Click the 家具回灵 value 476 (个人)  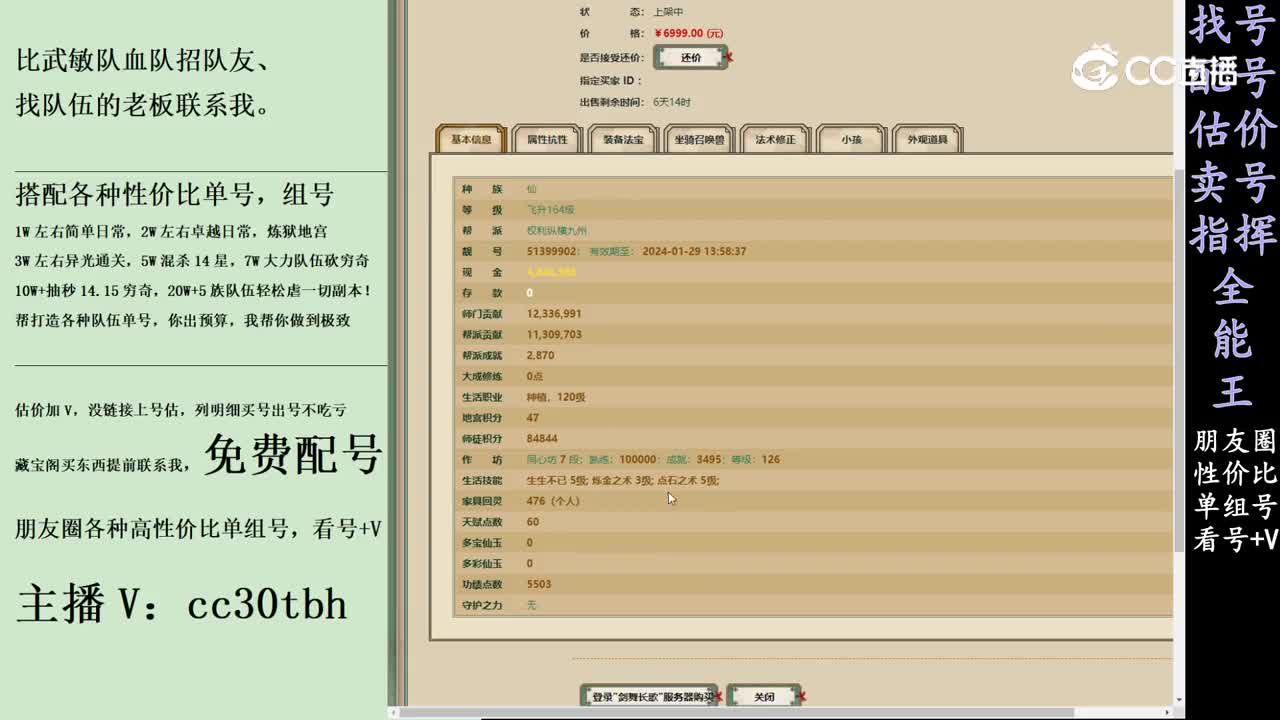click(553, 501)
